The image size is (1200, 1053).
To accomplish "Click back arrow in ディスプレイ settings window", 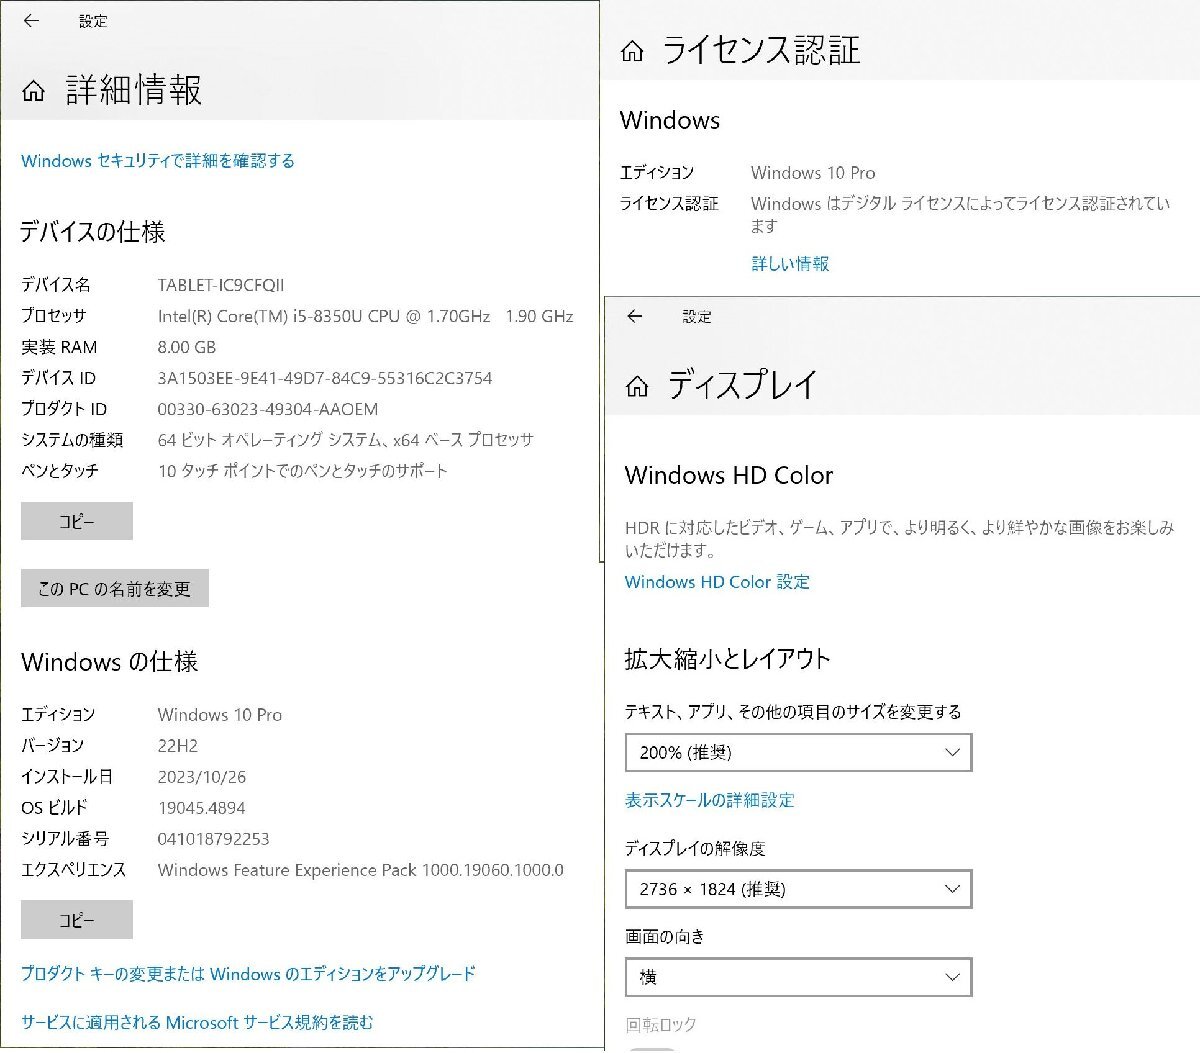I will pos(635,316).
